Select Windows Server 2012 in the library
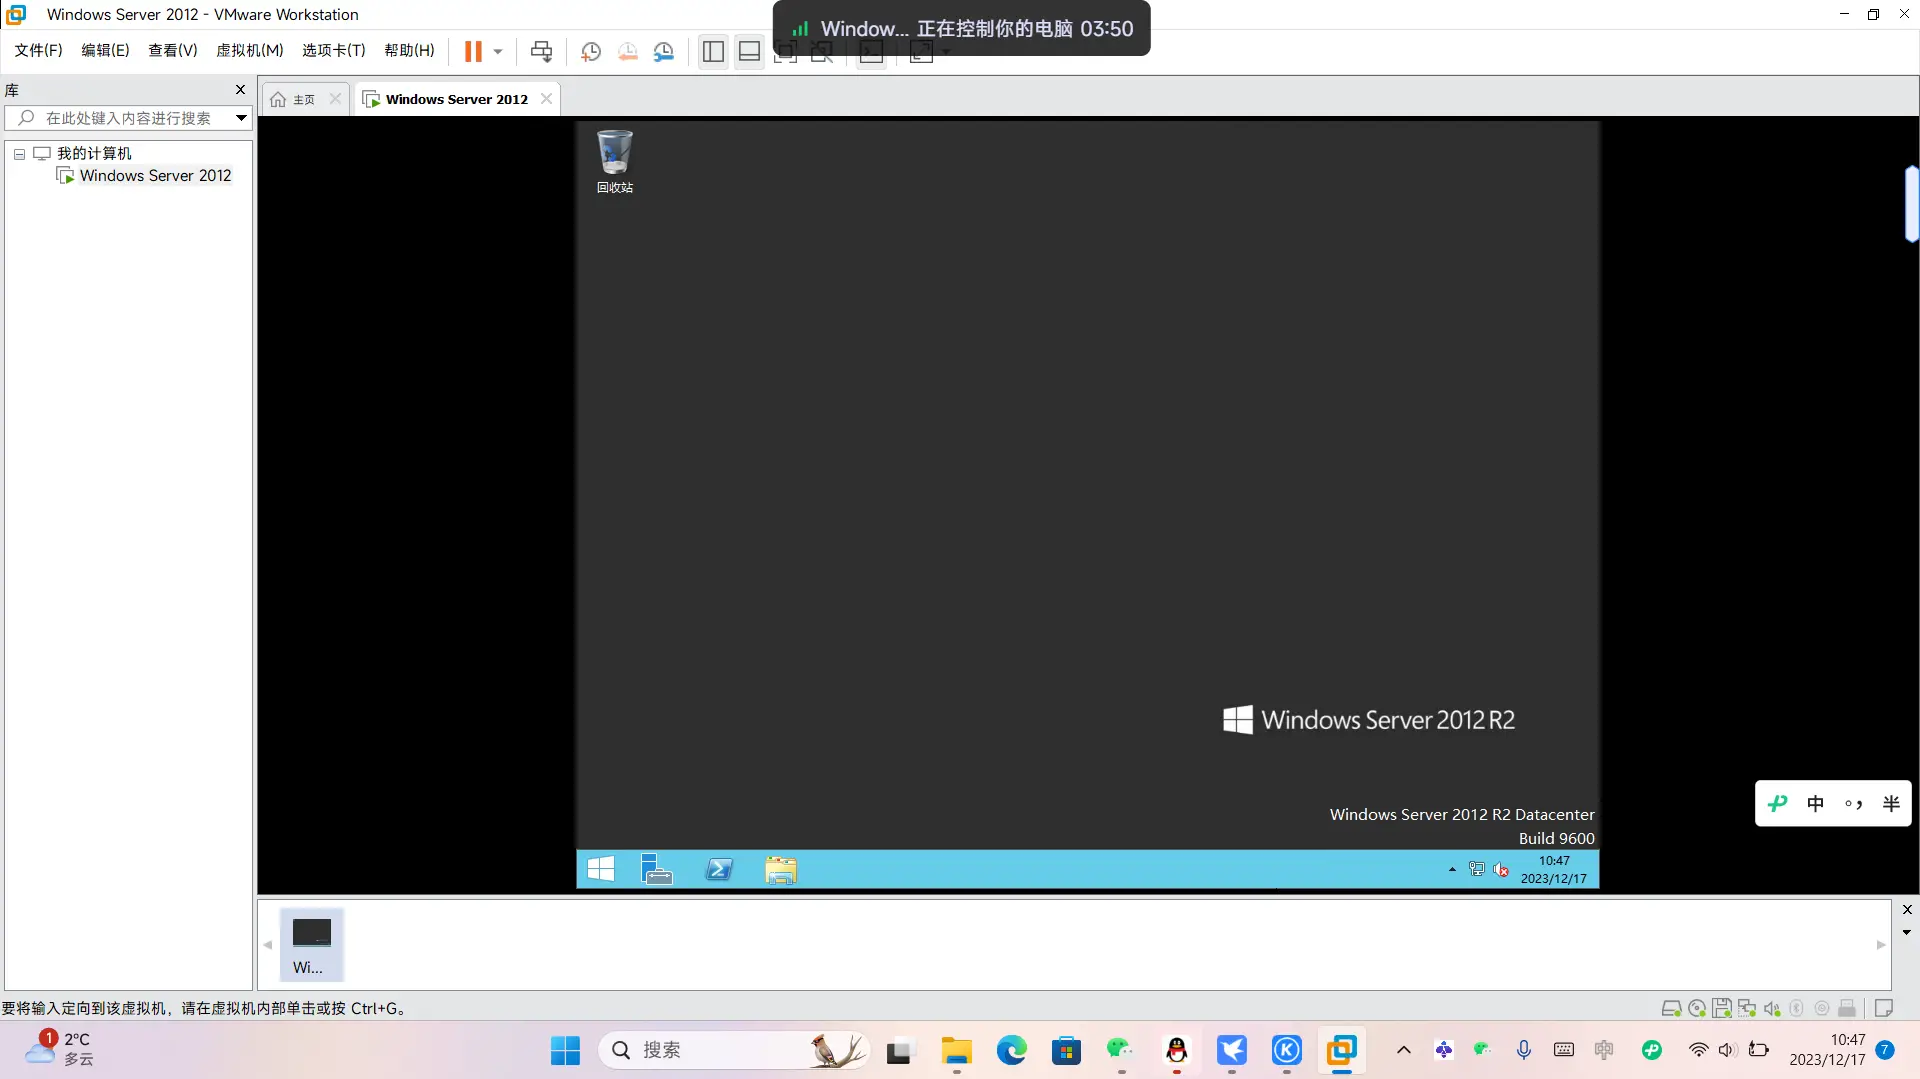The width and height of the screenshot is (1920, 1079). click(x=155, y=175)
